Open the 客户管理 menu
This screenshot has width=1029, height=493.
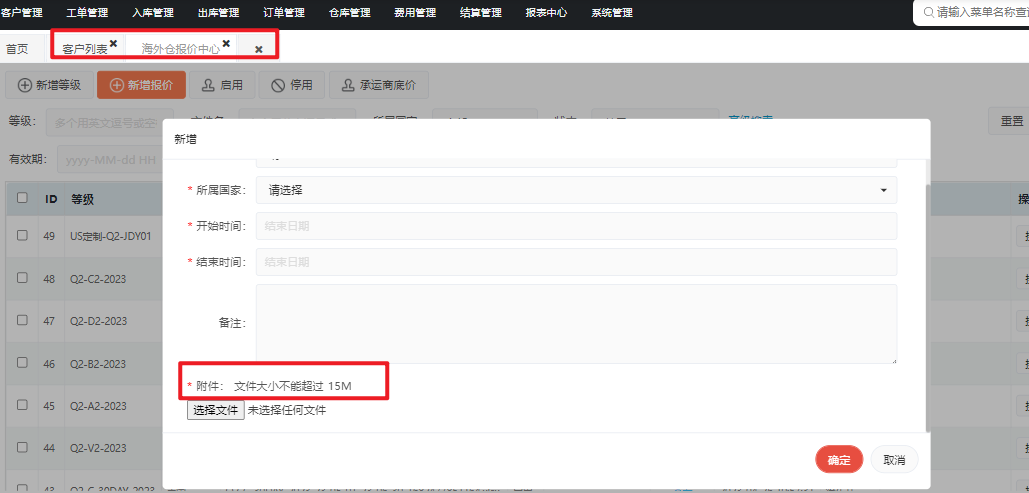(x=22, y=12)
